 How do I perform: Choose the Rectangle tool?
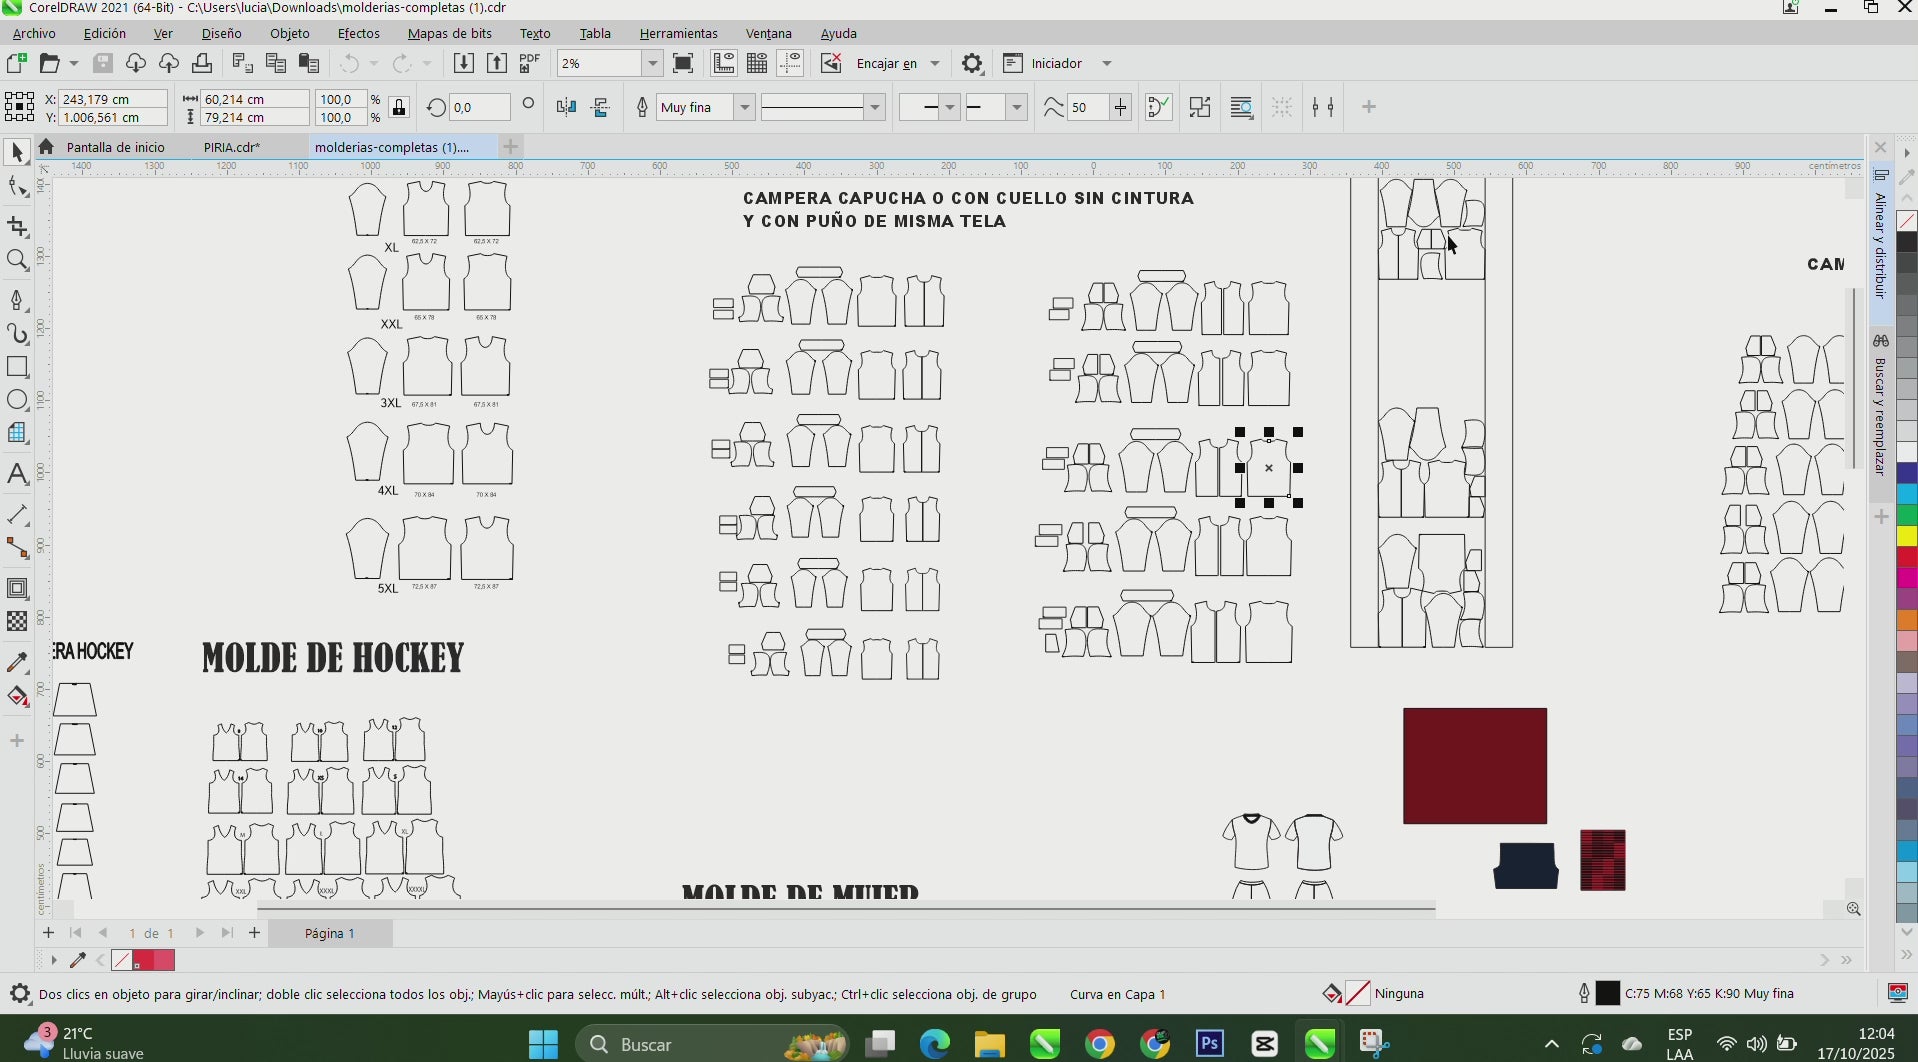click(x=17, y=367)
